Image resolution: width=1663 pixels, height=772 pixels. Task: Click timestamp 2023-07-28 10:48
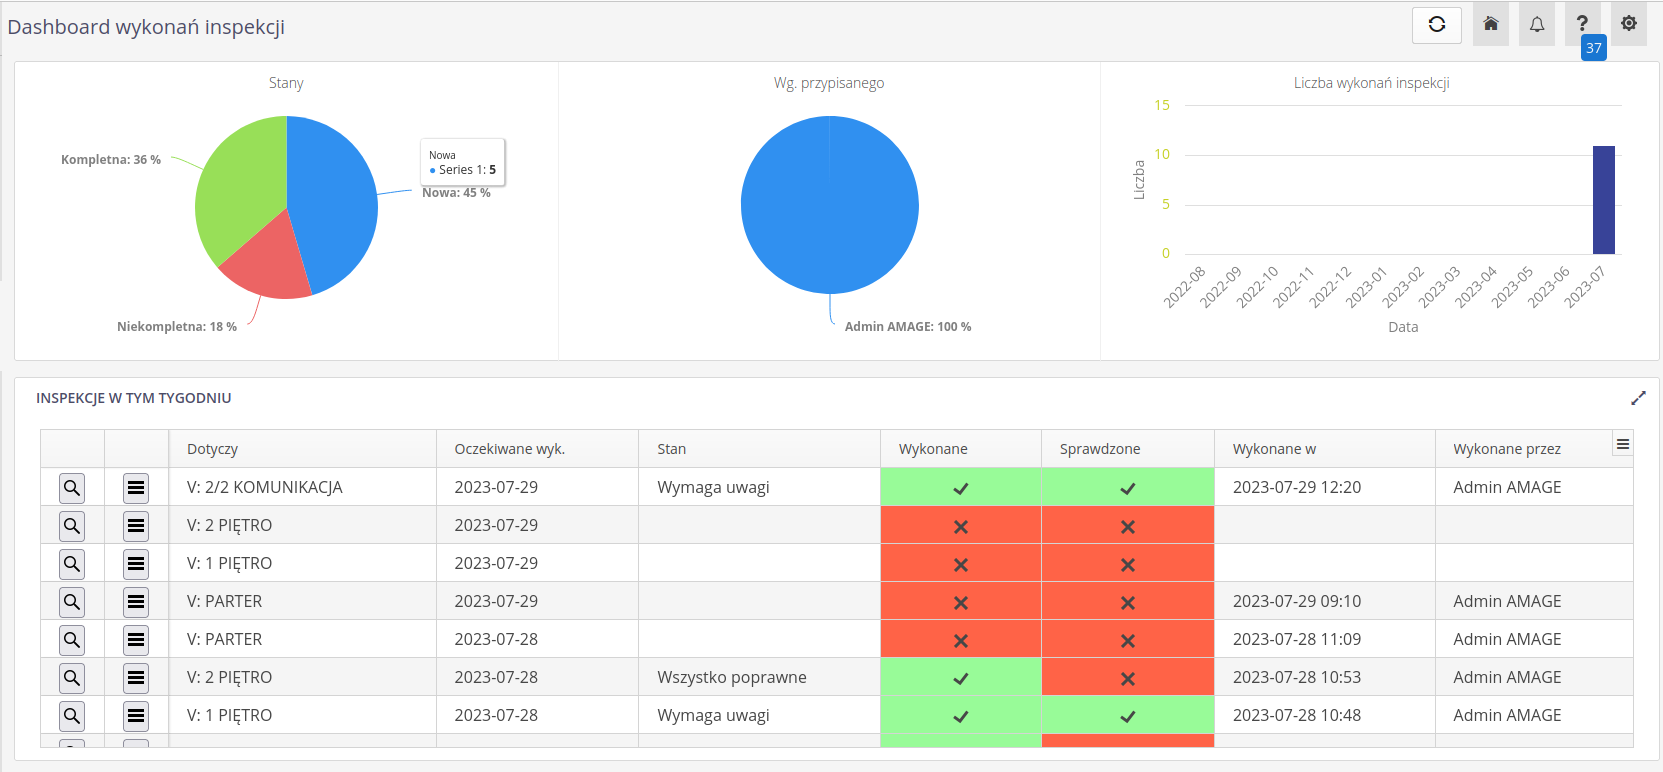tap(1297, 715)
